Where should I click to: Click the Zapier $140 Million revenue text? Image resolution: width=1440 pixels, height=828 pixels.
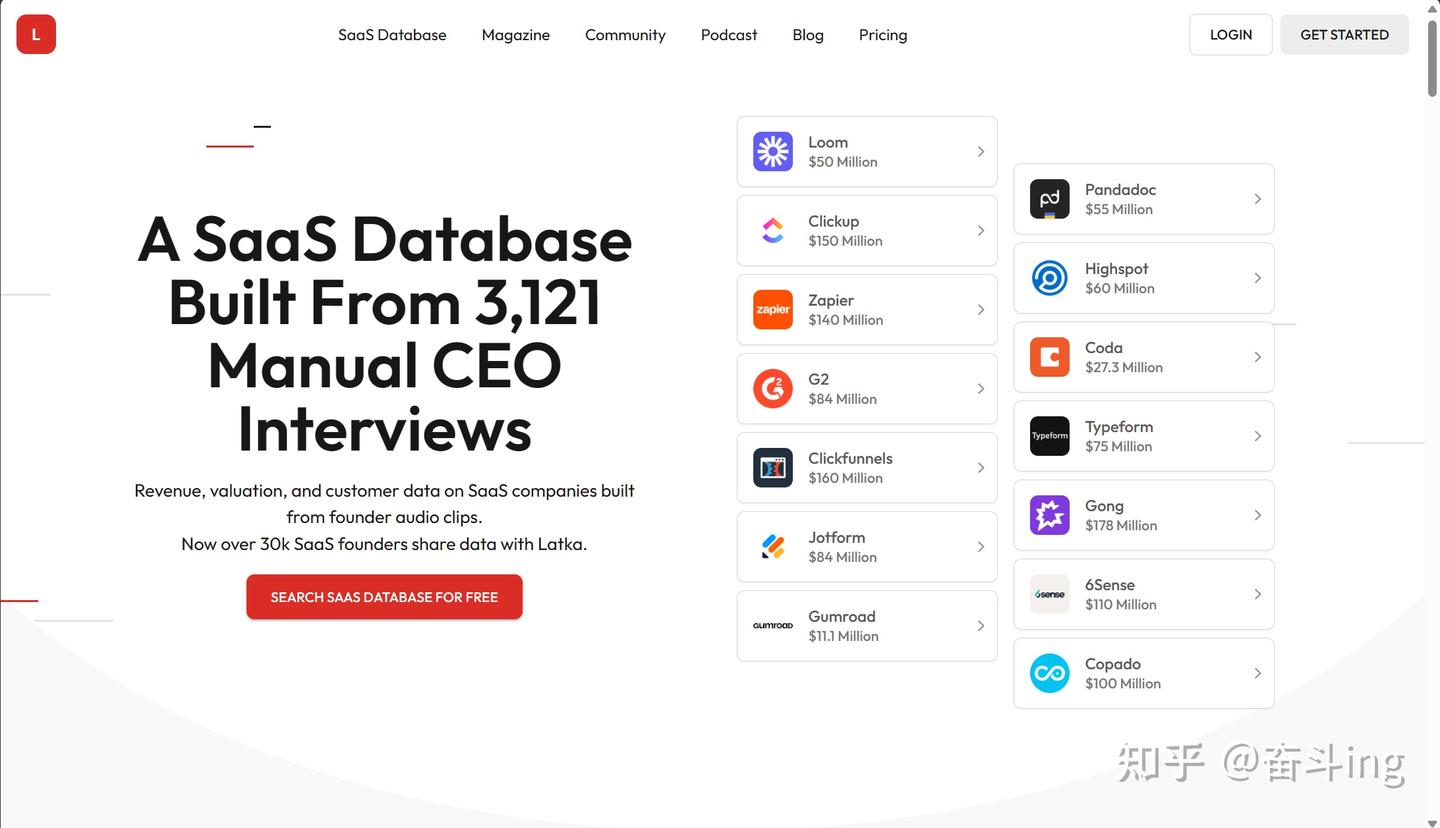click(x=845, y=320)
